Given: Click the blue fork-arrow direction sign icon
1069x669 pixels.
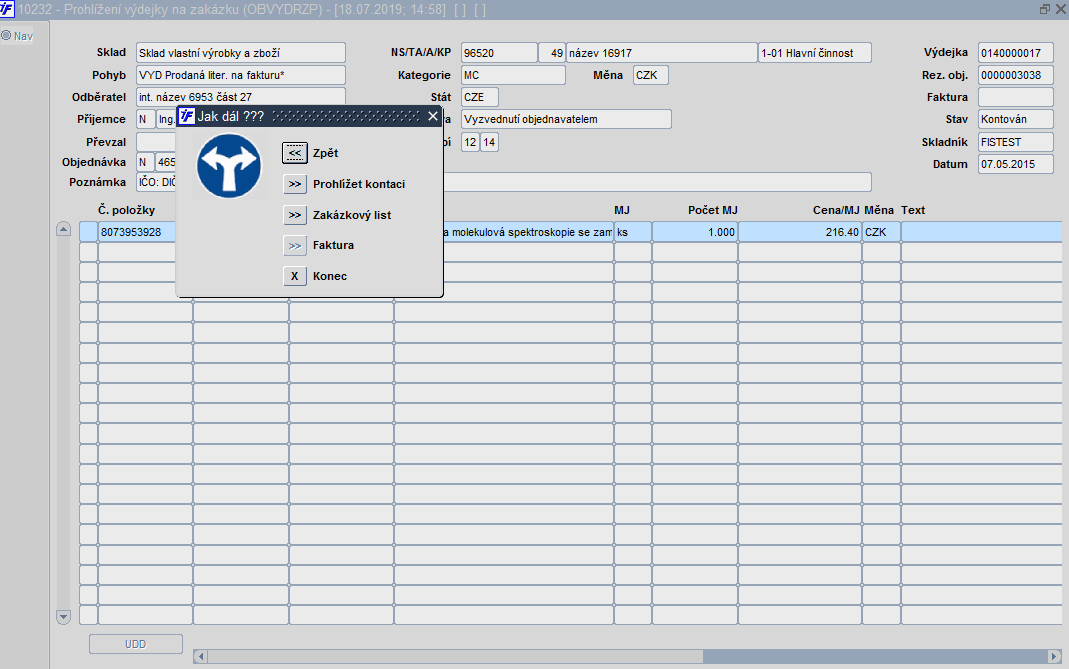Looking at the screenshot, I should click(x=229, y=165).
